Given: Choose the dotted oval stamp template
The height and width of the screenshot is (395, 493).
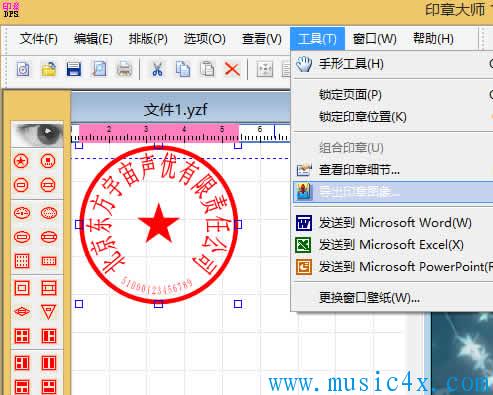Looking at the screenshot, I should (49, 213).
